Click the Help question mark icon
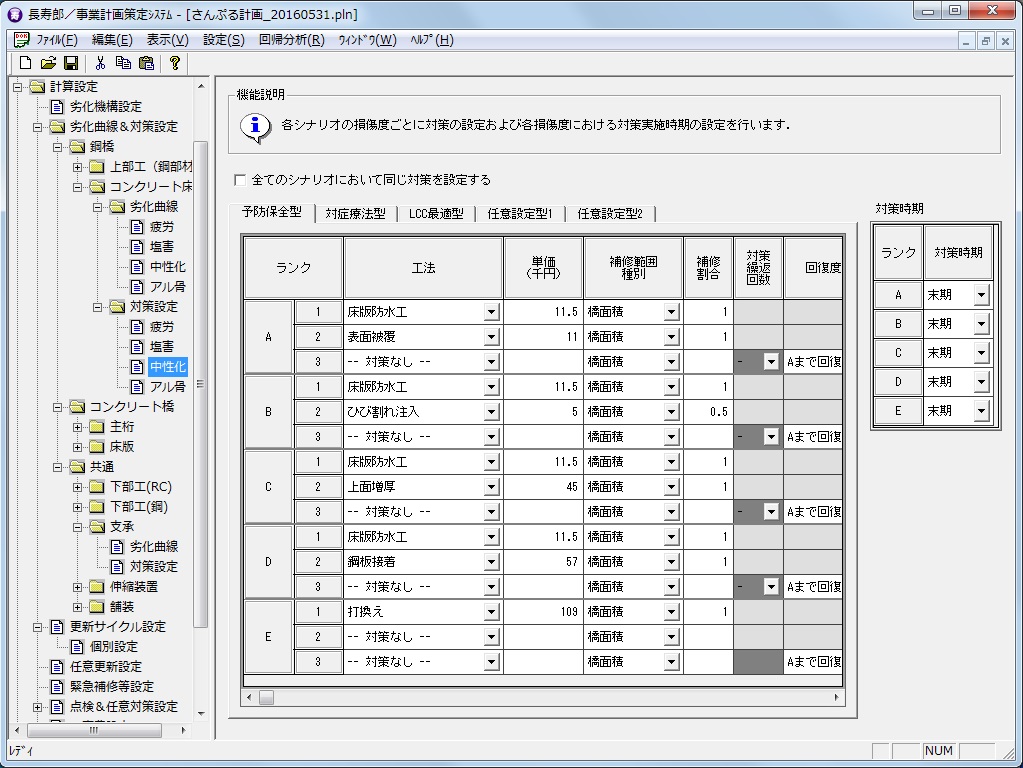This screenshot has height=768, width=1023. [x=175, y=63]
